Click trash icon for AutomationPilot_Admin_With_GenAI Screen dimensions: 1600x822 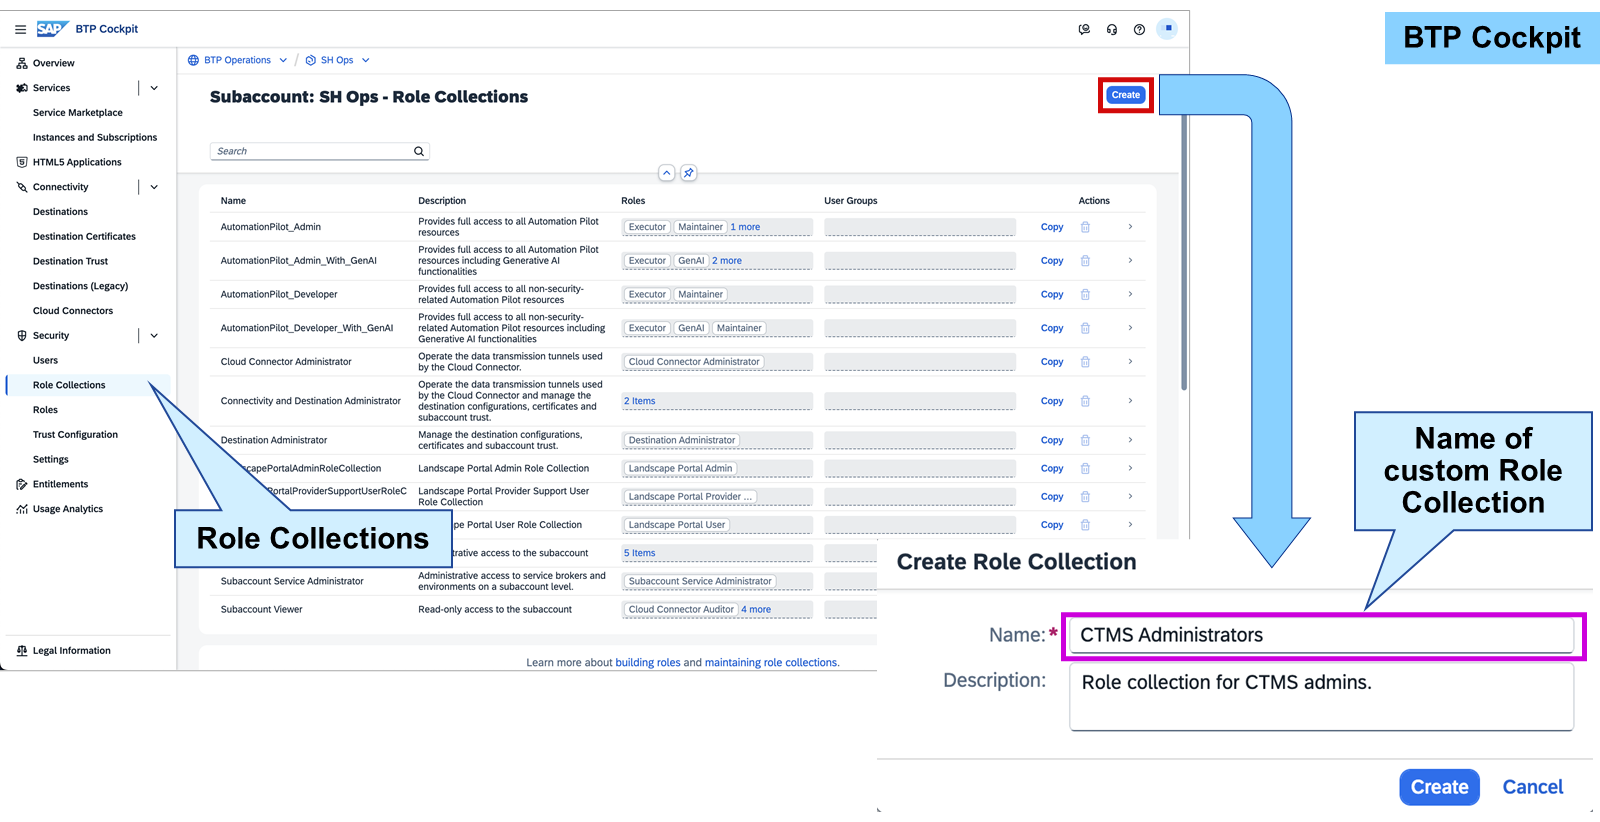(x=1085, y=261)
